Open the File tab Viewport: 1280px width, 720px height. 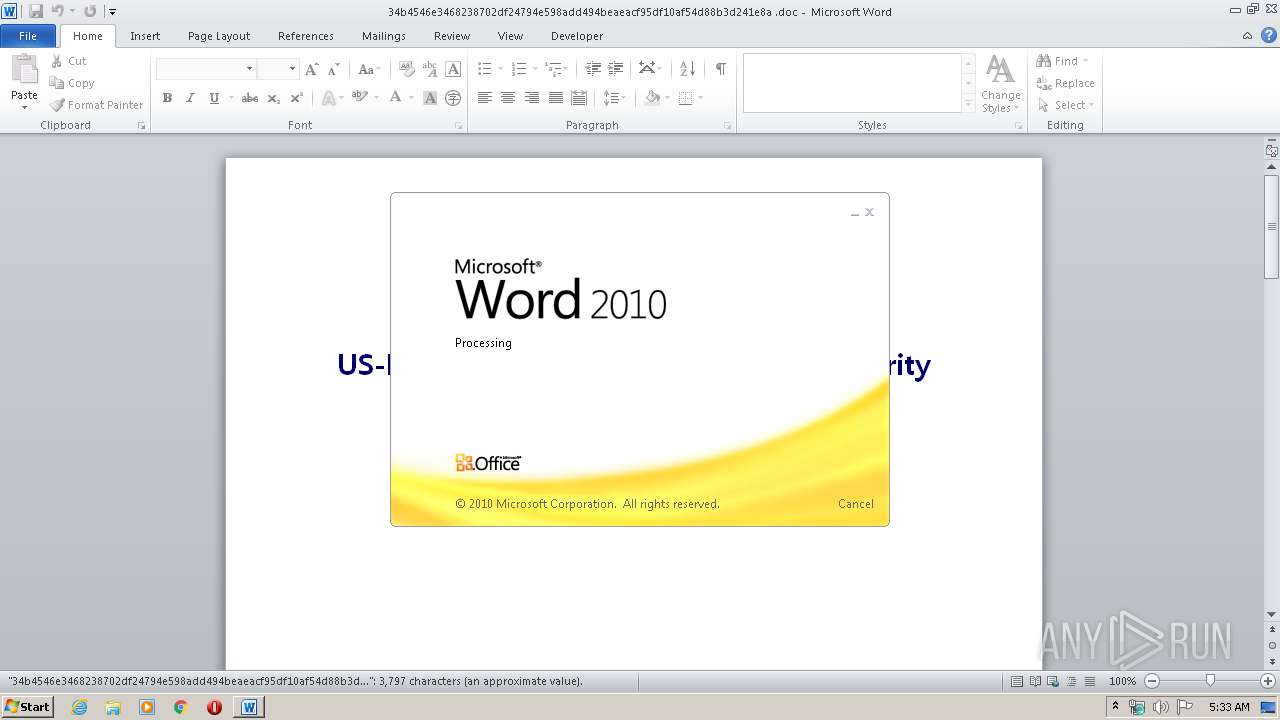pos(28,36)
